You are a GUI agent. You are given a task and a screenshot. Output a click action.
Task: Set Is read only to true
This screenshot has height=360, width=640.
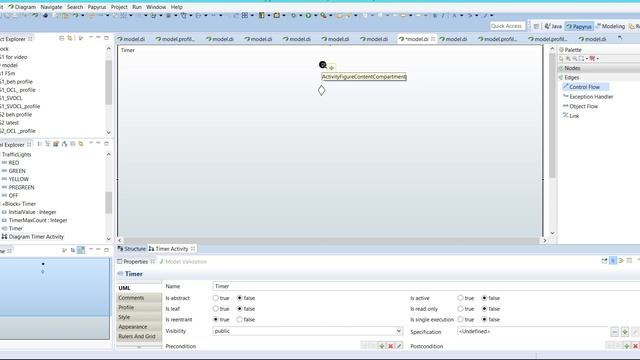pyautogui.click(x=460, y=309)
